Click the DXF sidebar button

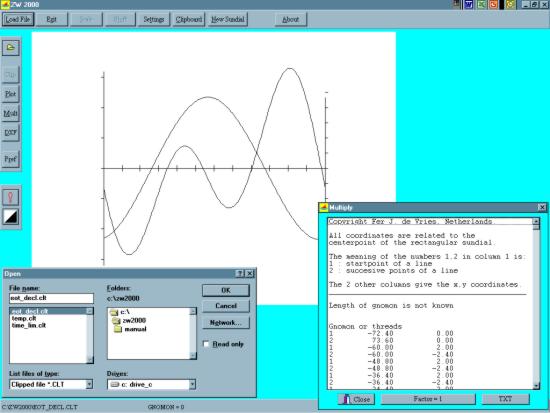coord(11,133)
